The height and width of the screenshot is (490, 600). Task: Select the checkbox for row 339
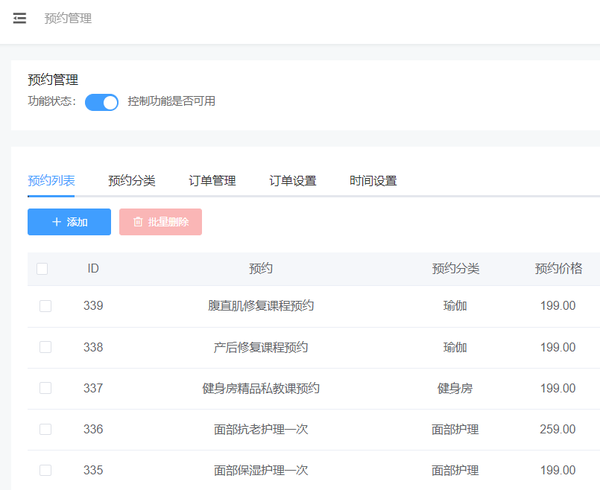point(46,306)
